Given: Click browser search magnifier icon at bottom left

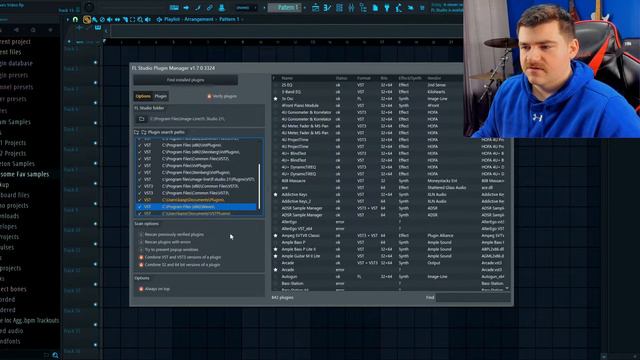Looking at the screenshot, I should click(55, 355).
